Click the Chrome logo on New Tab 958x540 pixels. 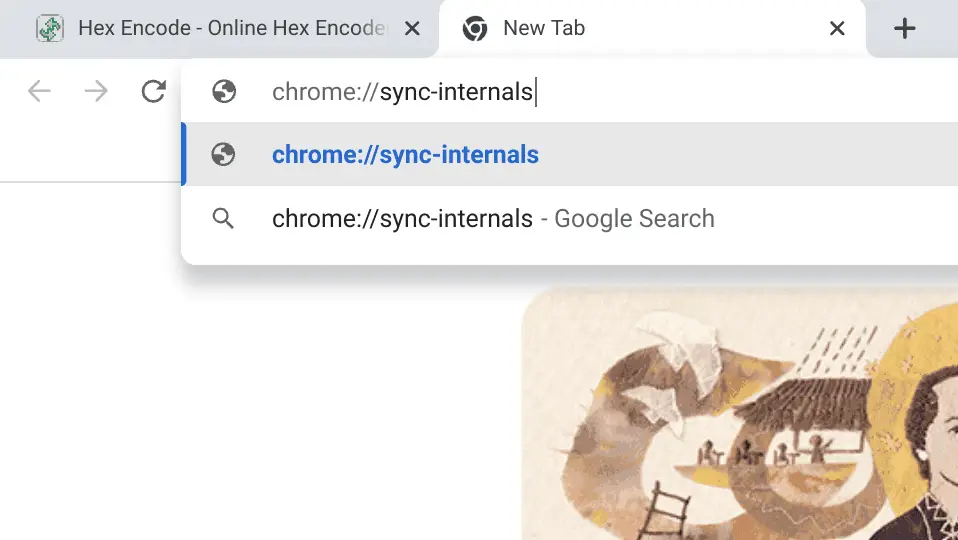[x=475, y=29]
